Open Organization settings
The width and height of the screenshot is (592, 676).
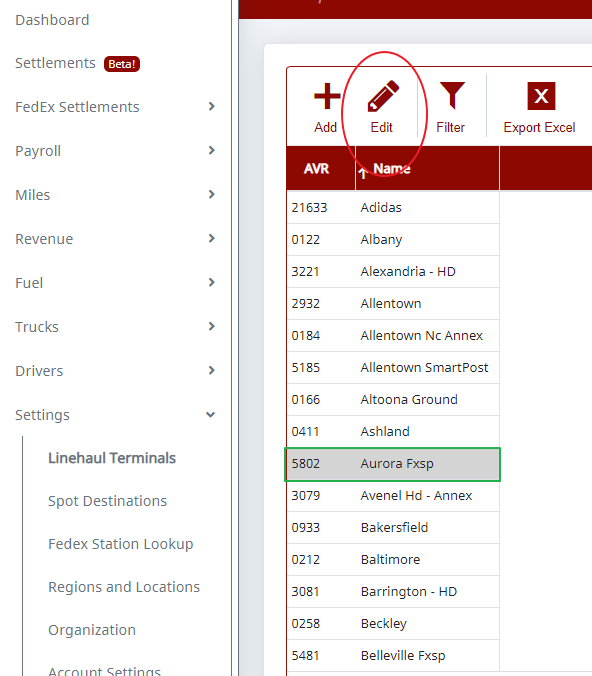point(92,630)
